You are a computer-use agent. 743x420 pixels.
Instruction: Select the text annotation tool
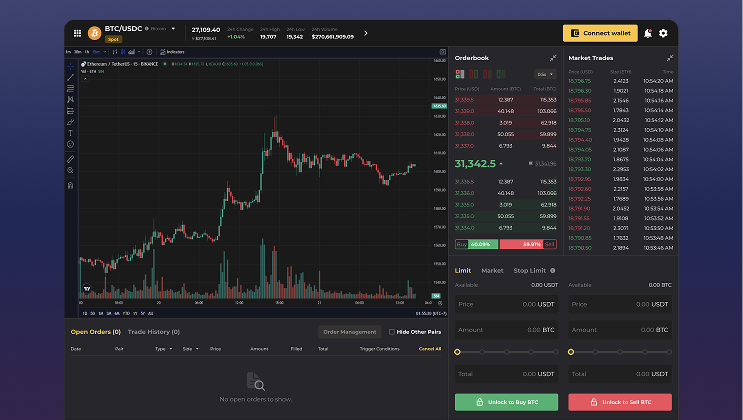click(71, 133)
